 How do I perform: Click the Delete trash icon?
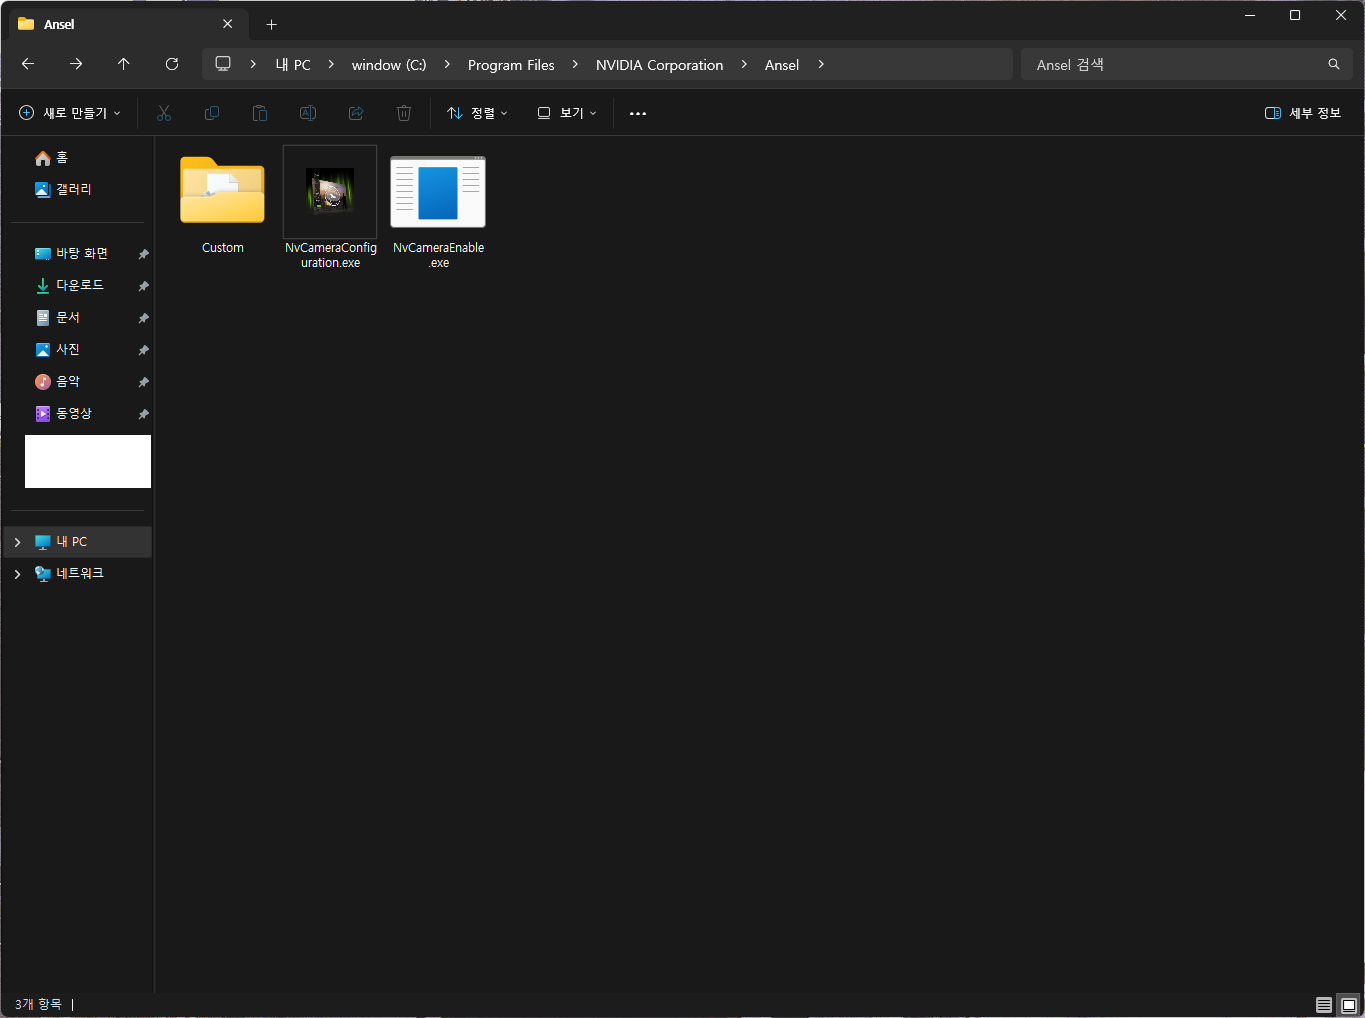click(404, 113)
